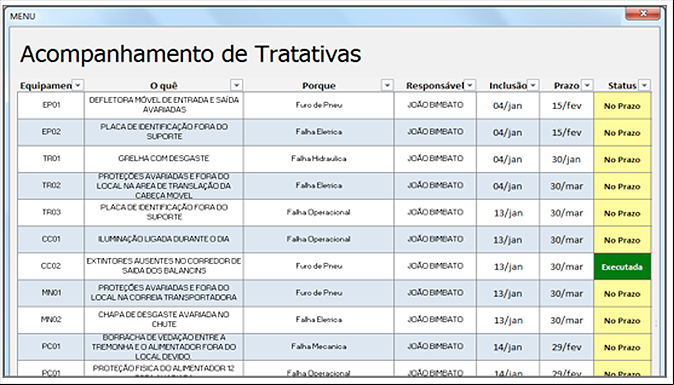Click the 30/jan deadline cell
This screenshot has width=674, height=385.
(567, 159)
